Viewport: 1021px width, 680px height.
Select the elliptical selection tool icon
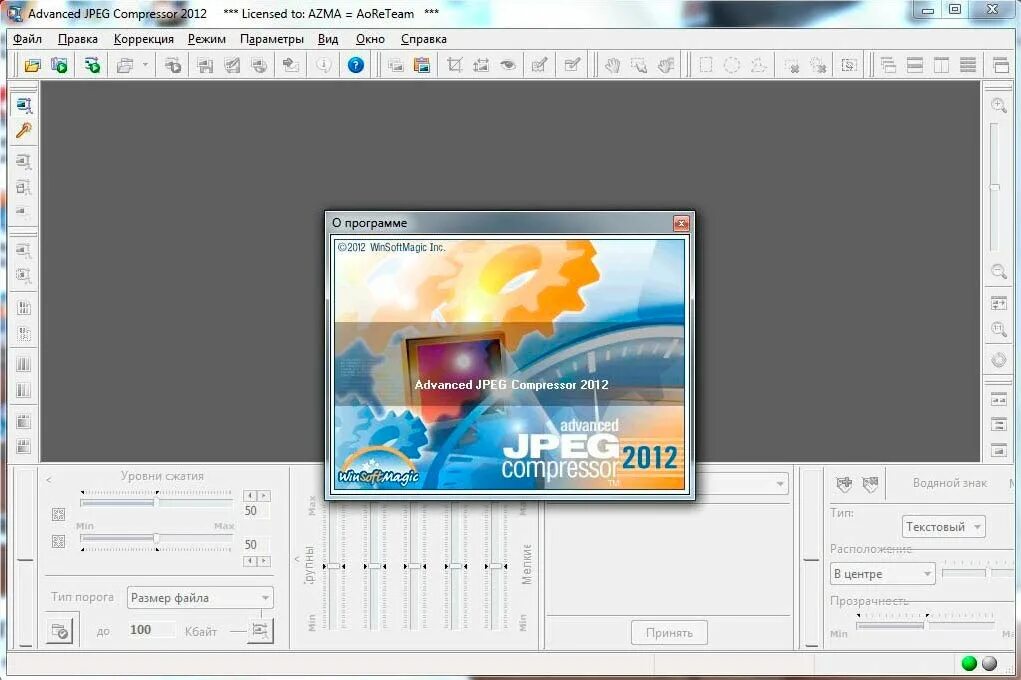[732, 65]
